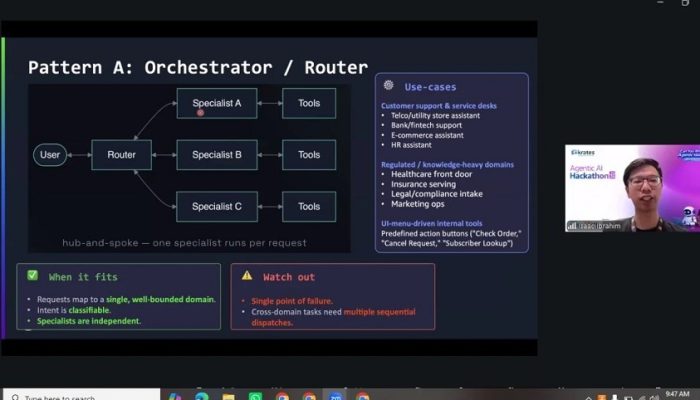The height and width of the screenshot is (400, 700).
Task: Open File Explorer from the taskbar
Action: (229, 396)
